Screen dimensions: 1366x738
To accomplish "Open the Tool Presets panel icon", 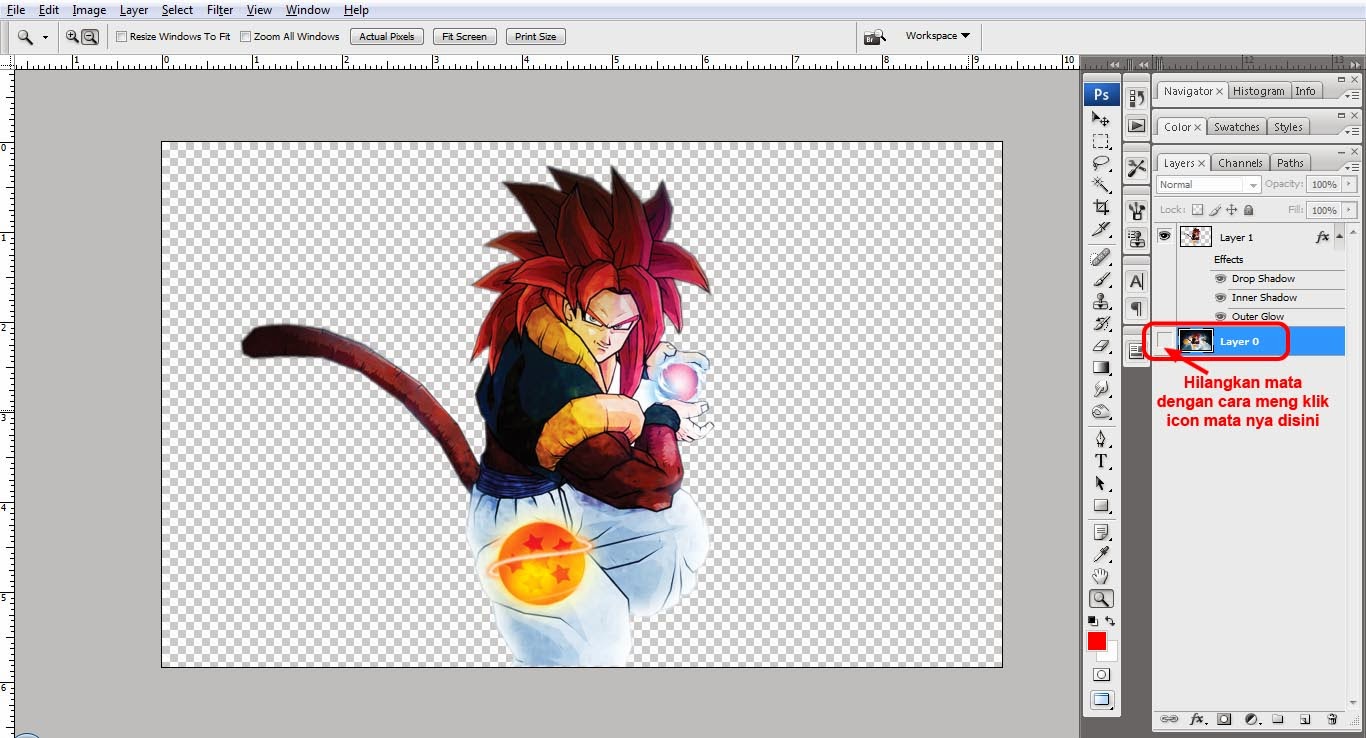I will click(1136, 168).
